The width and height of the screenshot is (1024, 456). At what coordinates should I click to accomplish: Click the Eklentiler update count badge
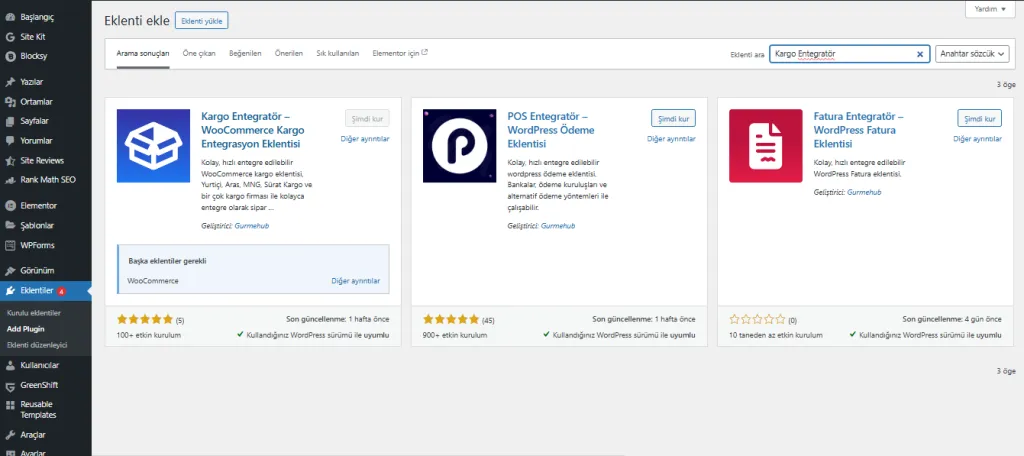point(61,291)
